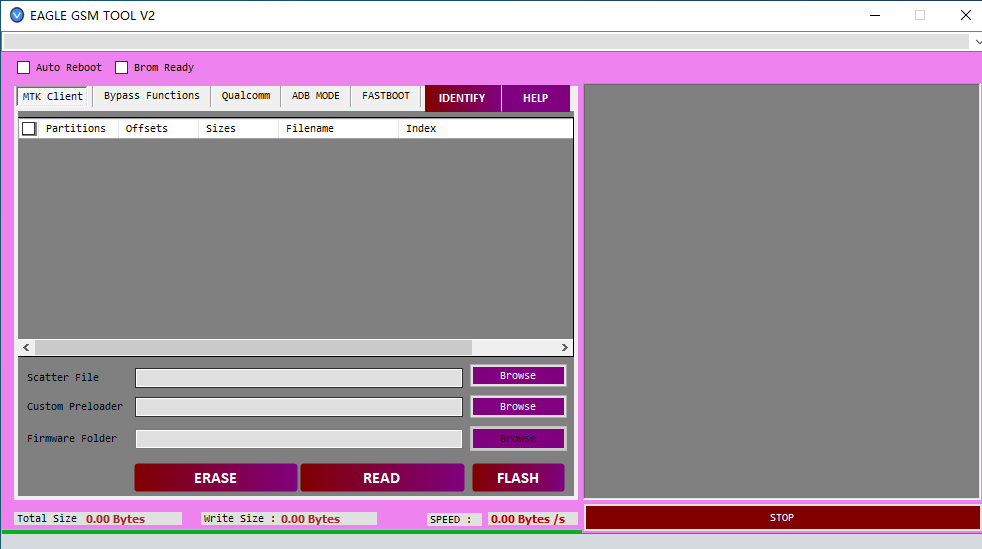Click the Eagle GSM Tool title bar logo
The height and width of the screenshot is (549, 982).
click(x=17, y=15)
